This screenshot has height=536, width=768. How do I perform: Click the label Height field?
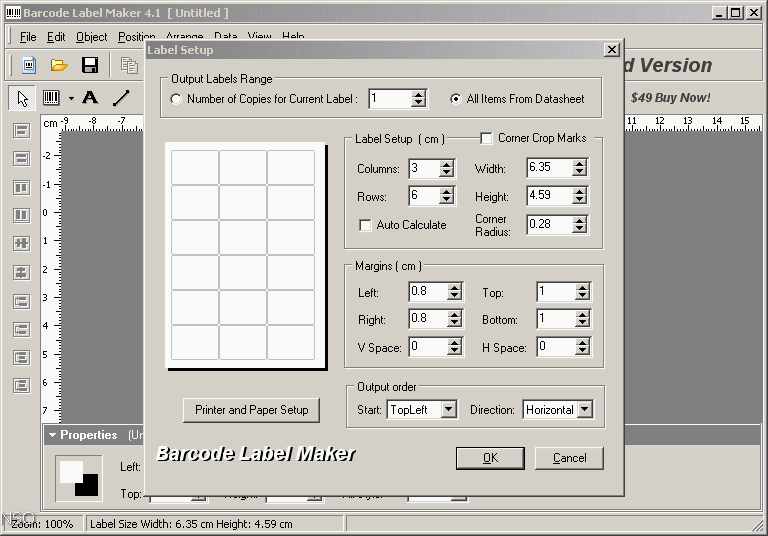[549, 195]
